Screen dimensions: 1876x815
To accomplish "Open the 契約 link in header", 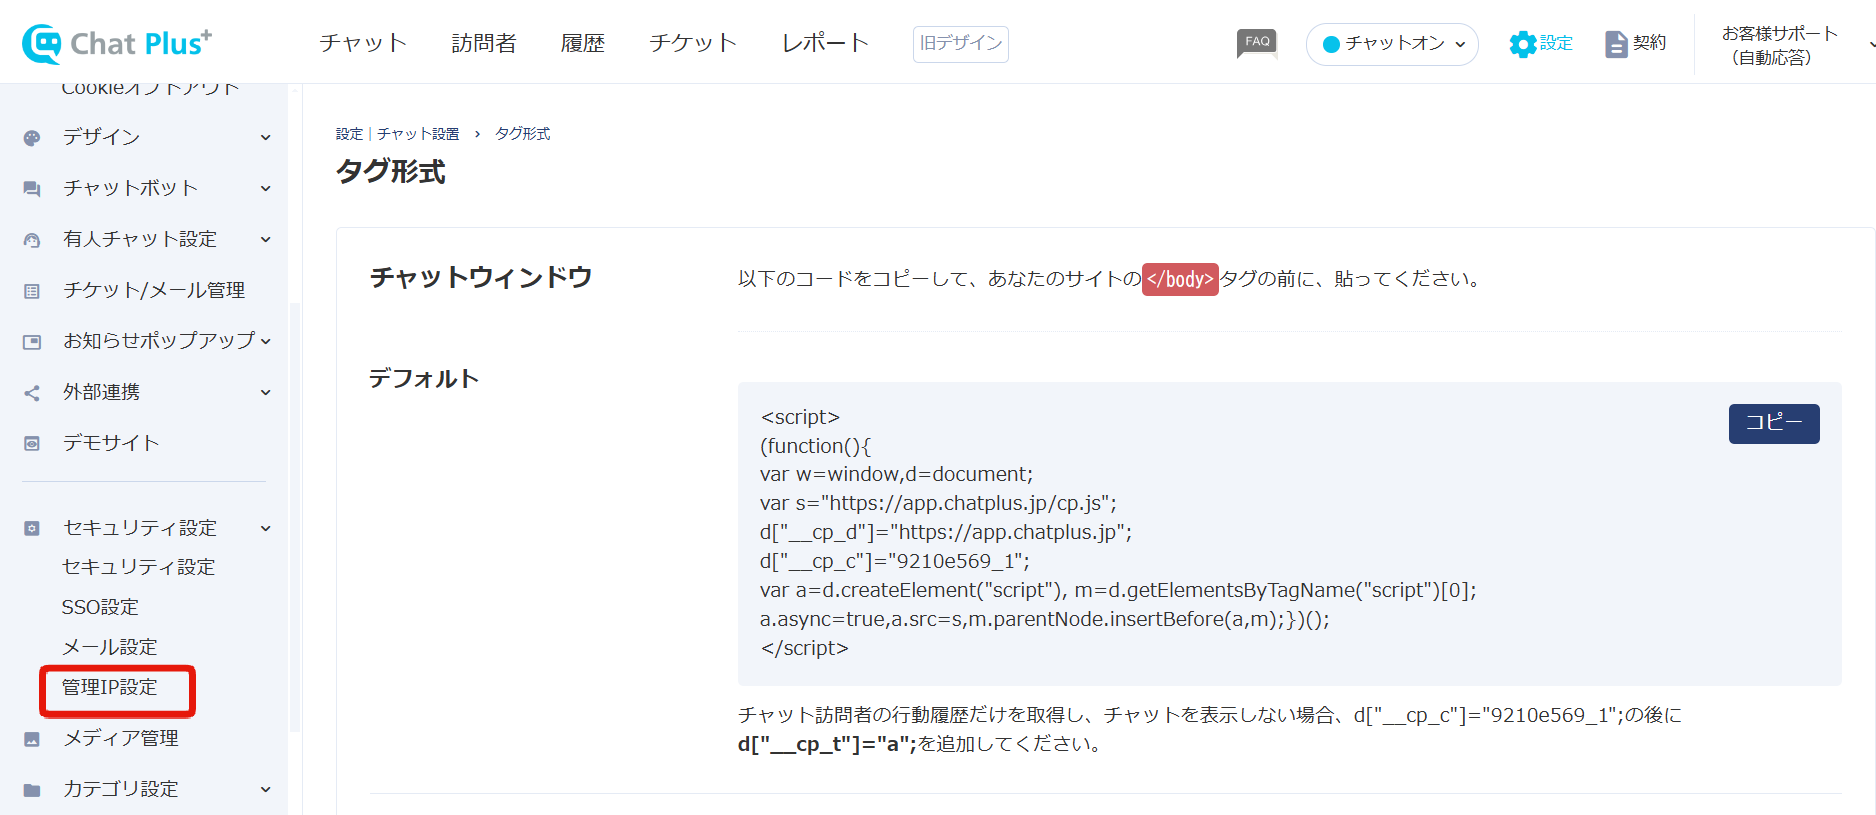I will click(1649, 43).
